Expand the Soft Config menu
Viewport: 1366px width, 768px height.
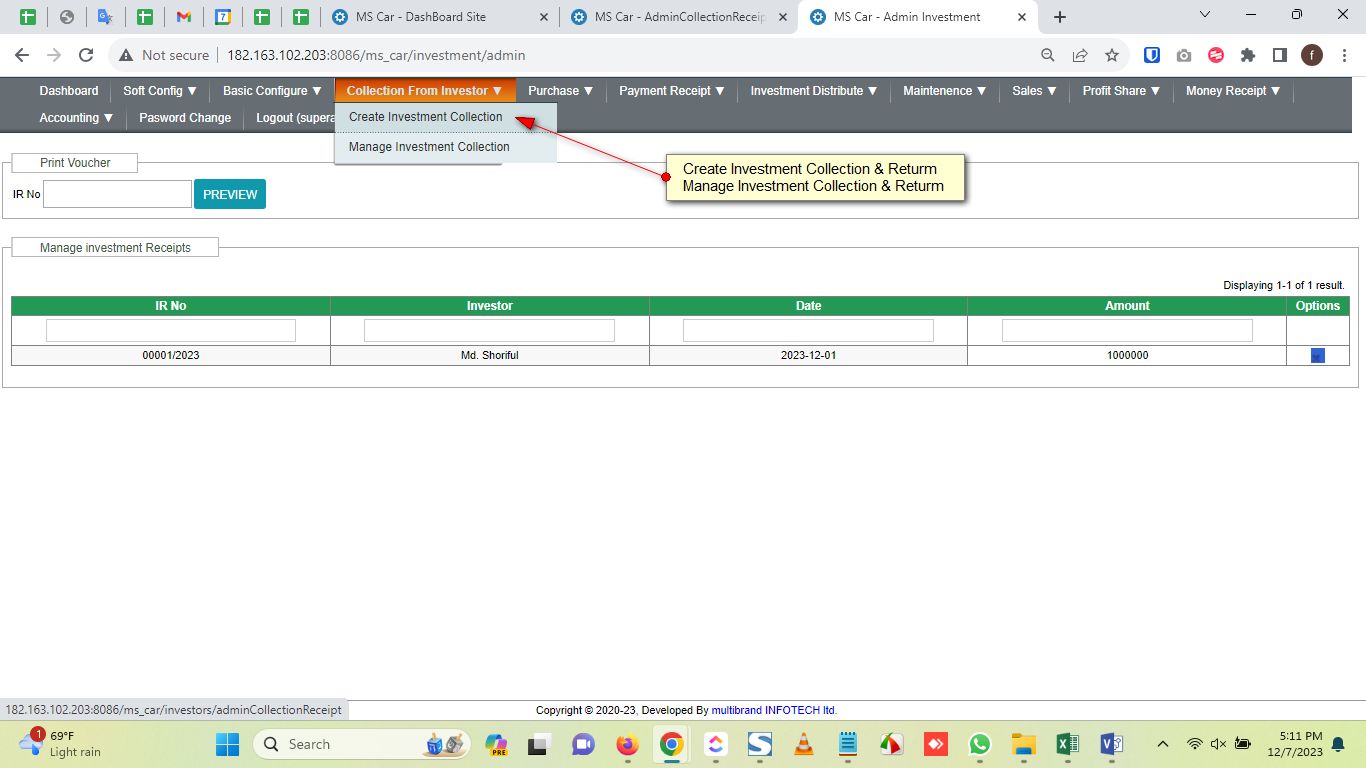(x=160, y=91)
